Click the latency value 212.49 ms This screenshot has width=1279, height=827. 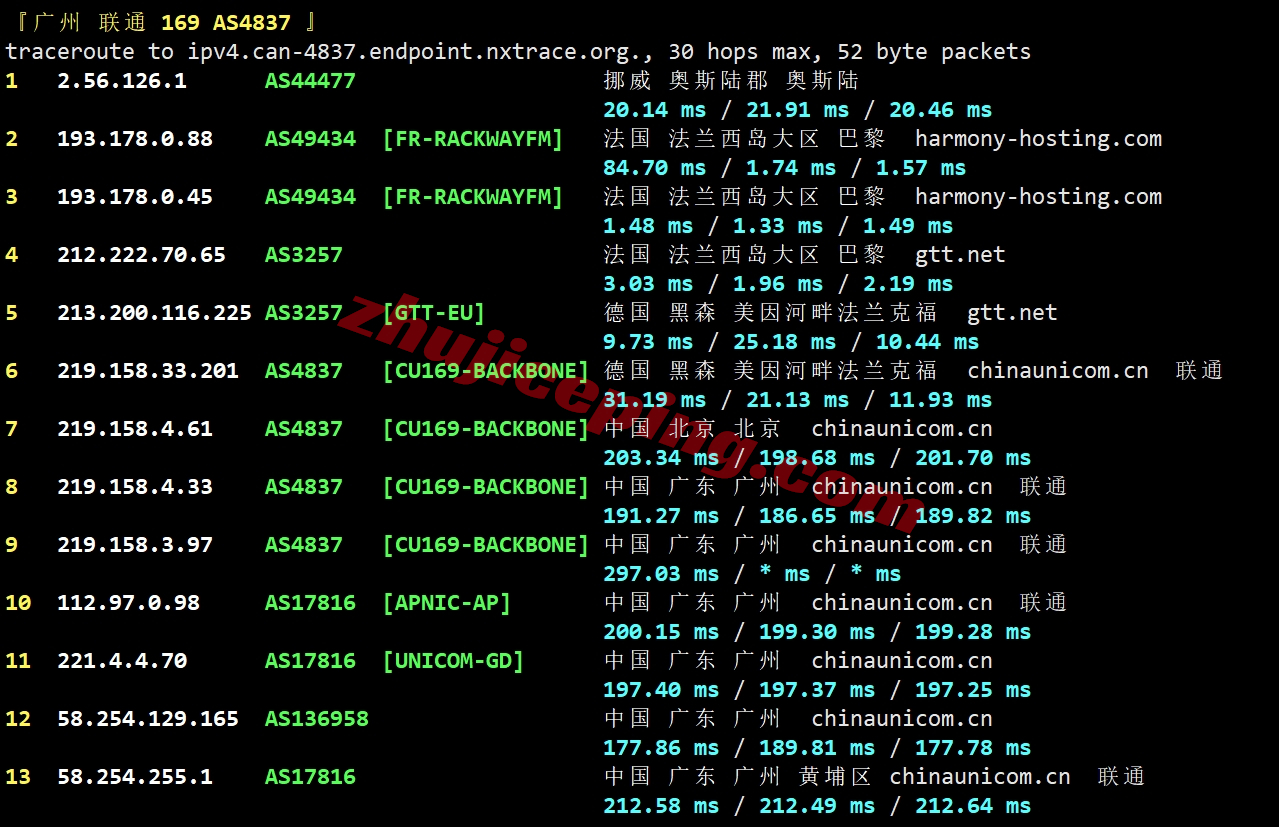click(817, 806)
